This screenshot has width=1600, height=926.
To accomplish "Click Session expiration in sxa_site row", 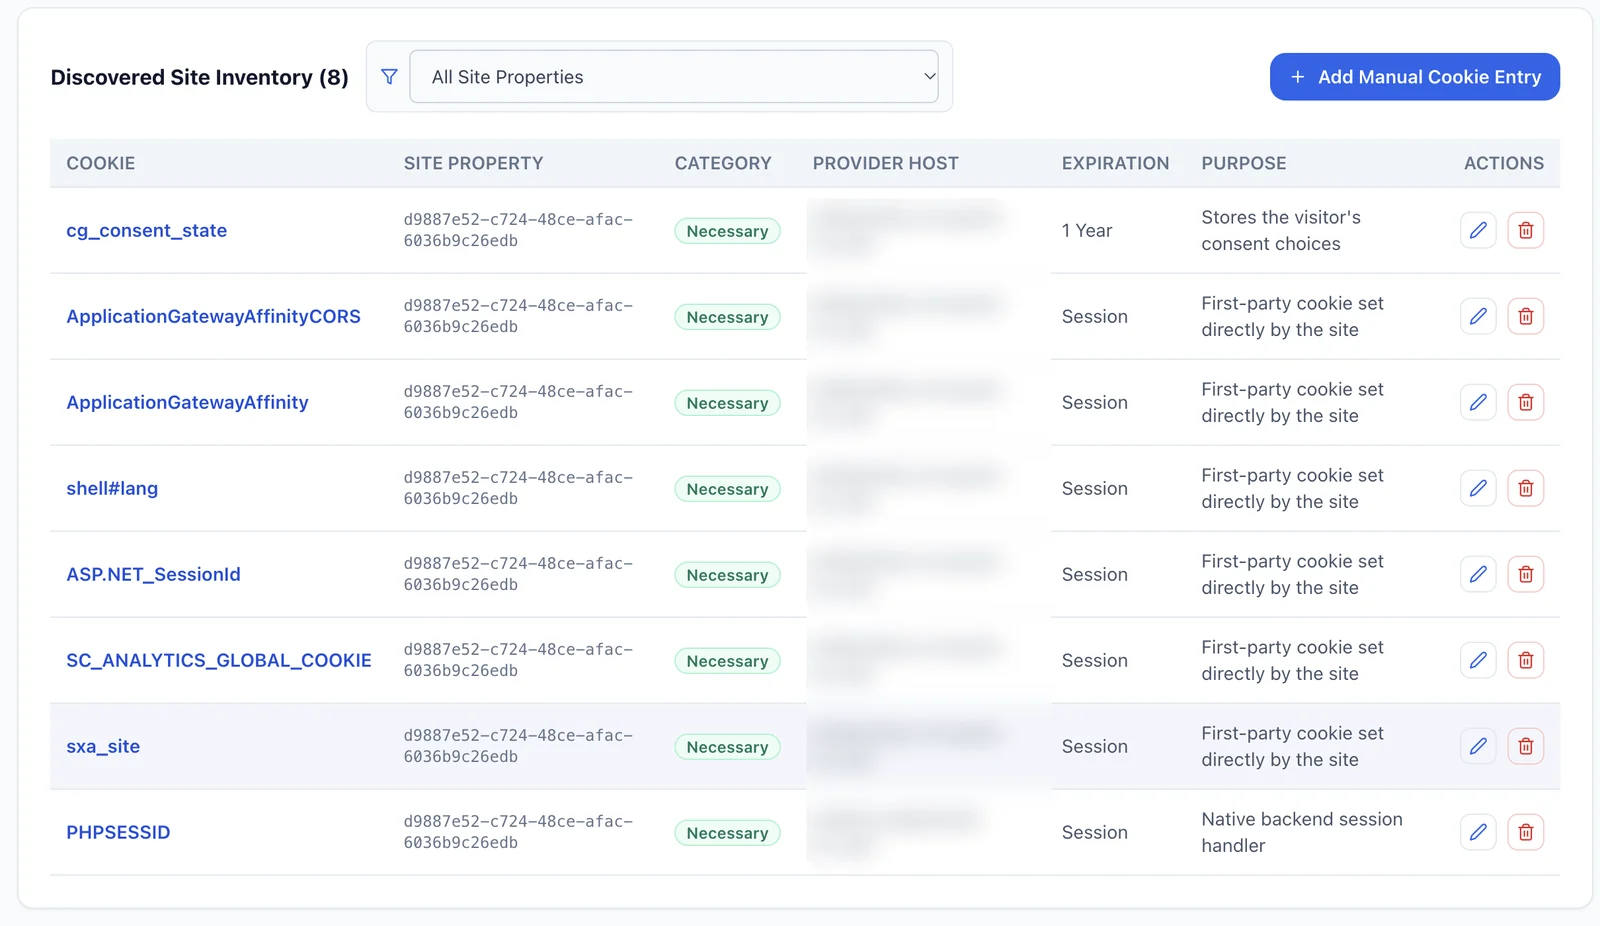I will click(x=1095, y=746).
